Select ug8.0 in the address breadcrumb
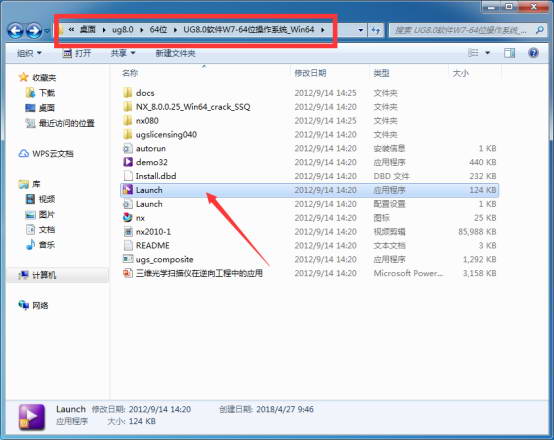Viewport: 554px width, 440px height. (x=123, y=30)
